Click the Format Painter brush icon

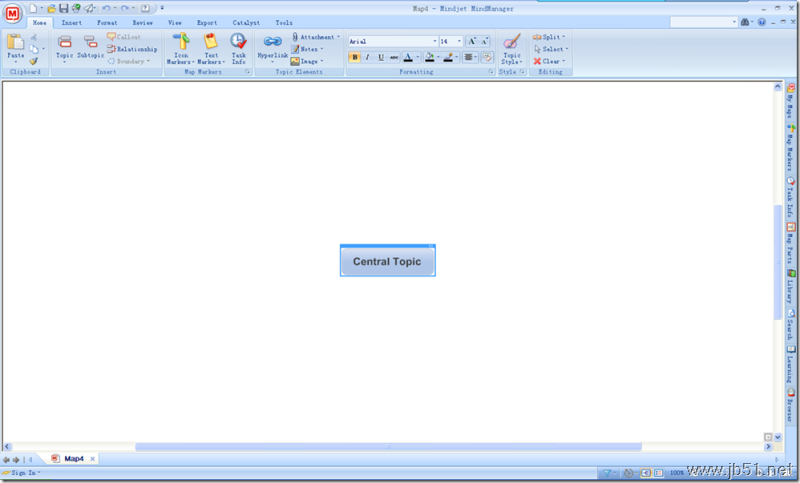34,61
